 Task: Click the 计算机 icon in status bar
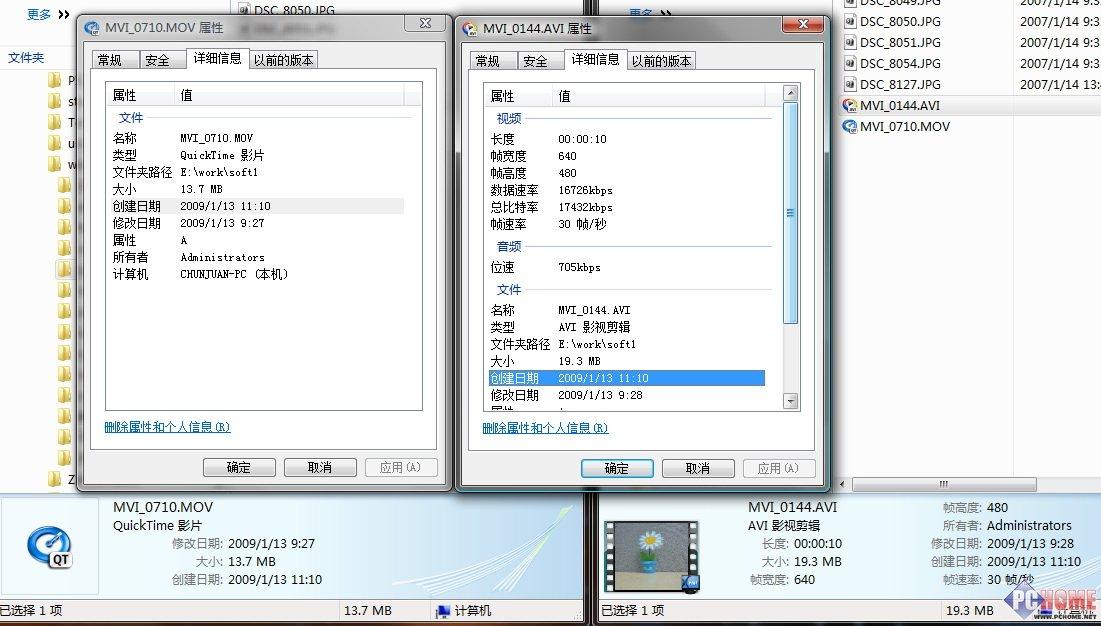pos(443,611)
